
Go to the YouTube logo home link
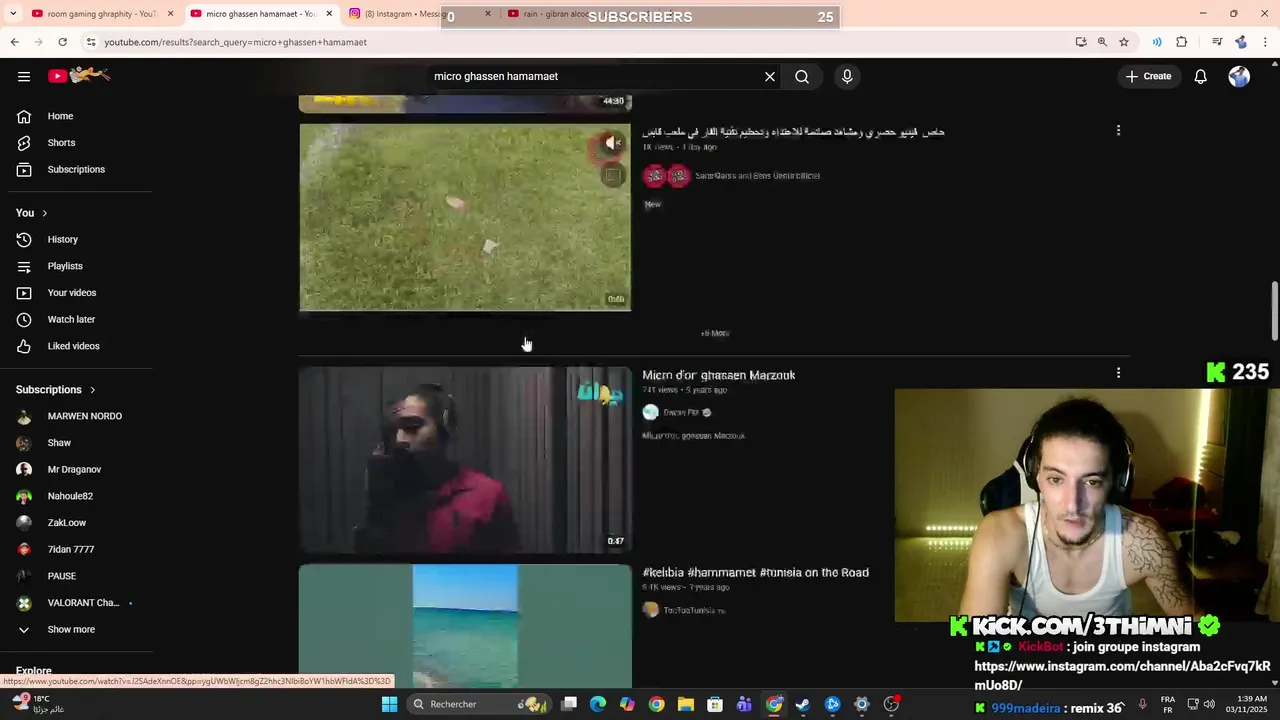[x=79, y=76]
